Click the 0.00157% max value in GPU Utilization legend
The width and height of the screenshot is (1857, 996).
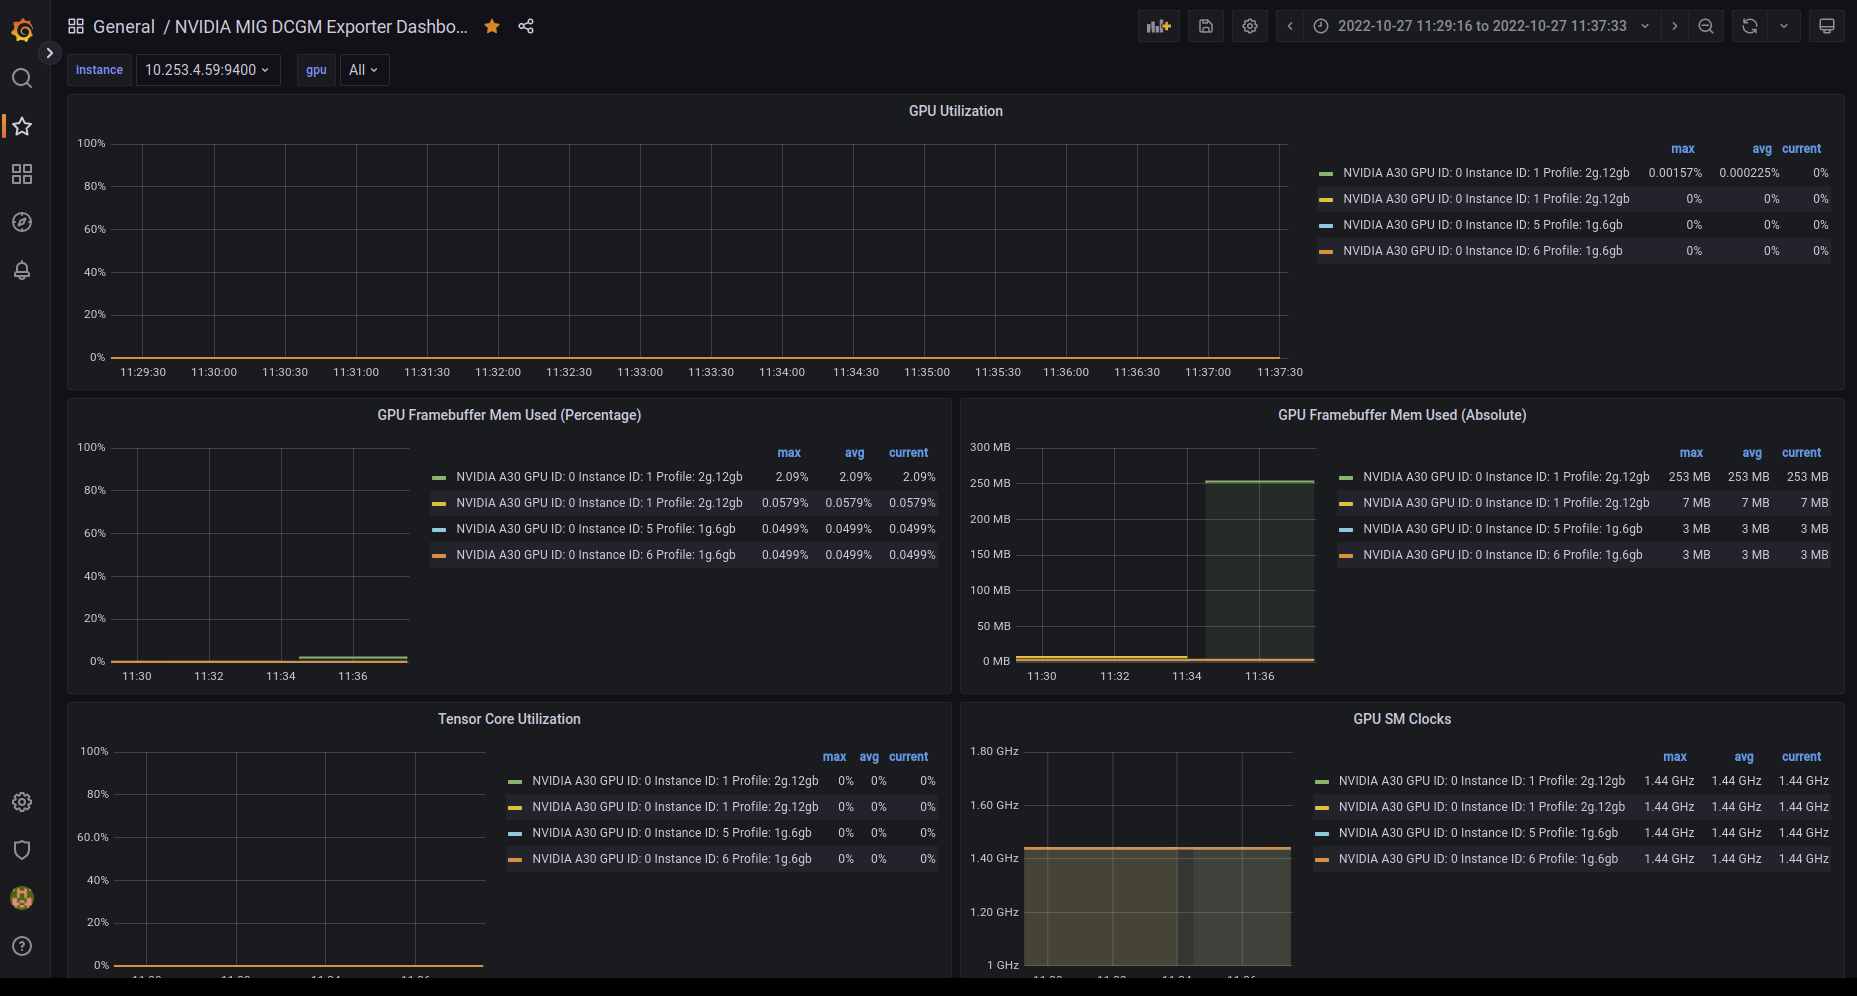(x=1675, y=173)
